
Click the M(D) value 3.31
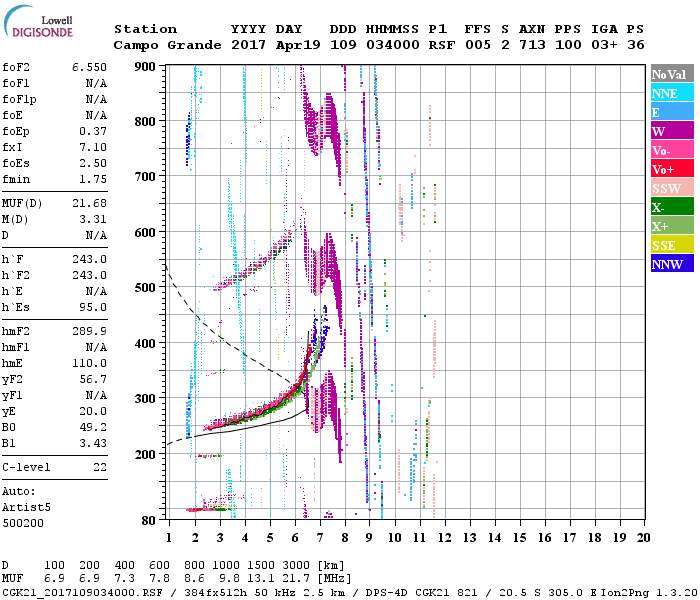click(x=93, y=219)
